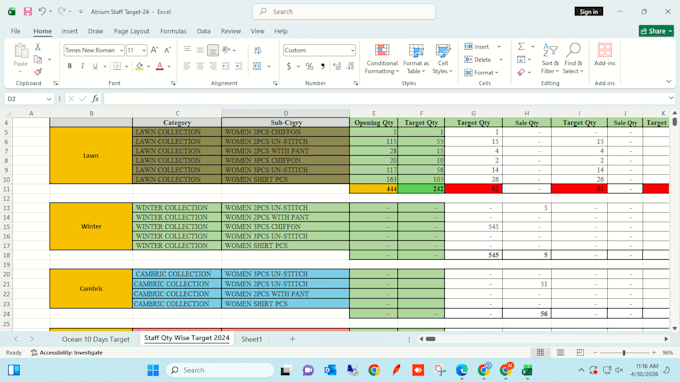This screenshot has height=382, width=680.
Task: Toggle Wrap Text in Alignment group
Action: point(258,50)
